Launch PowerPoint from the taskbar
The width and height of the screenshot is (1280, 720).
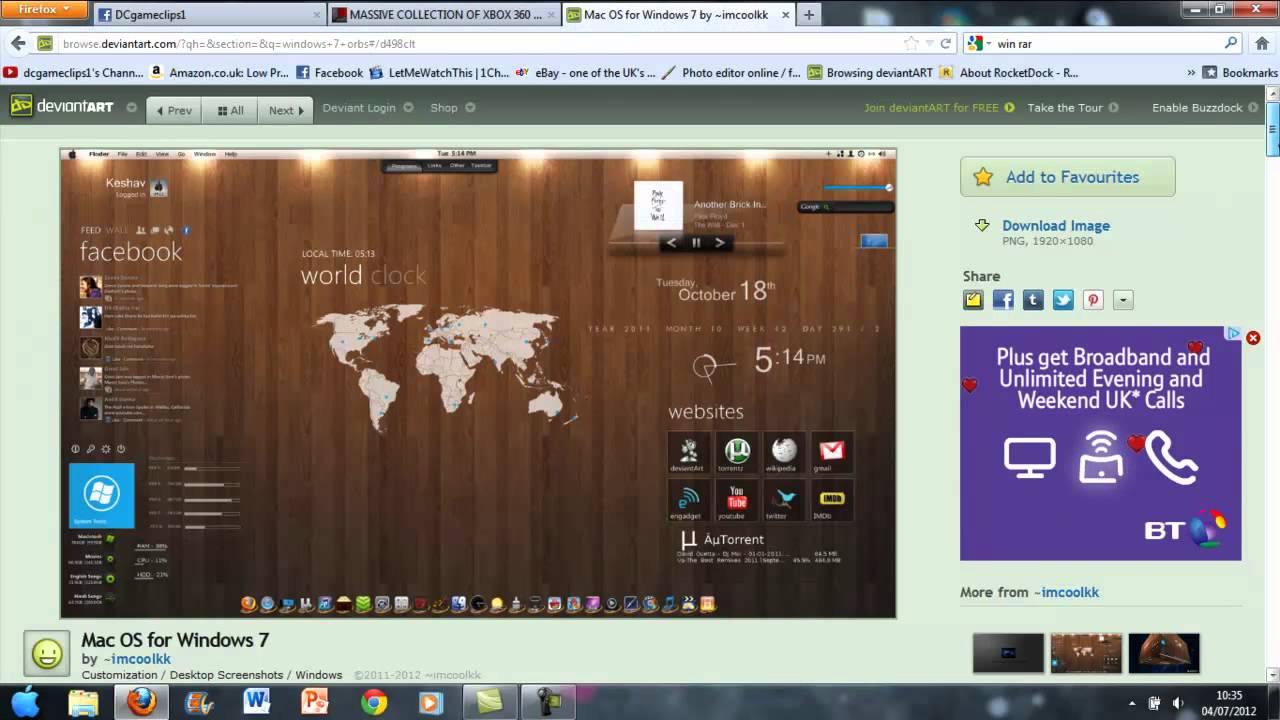coord(315,703)
